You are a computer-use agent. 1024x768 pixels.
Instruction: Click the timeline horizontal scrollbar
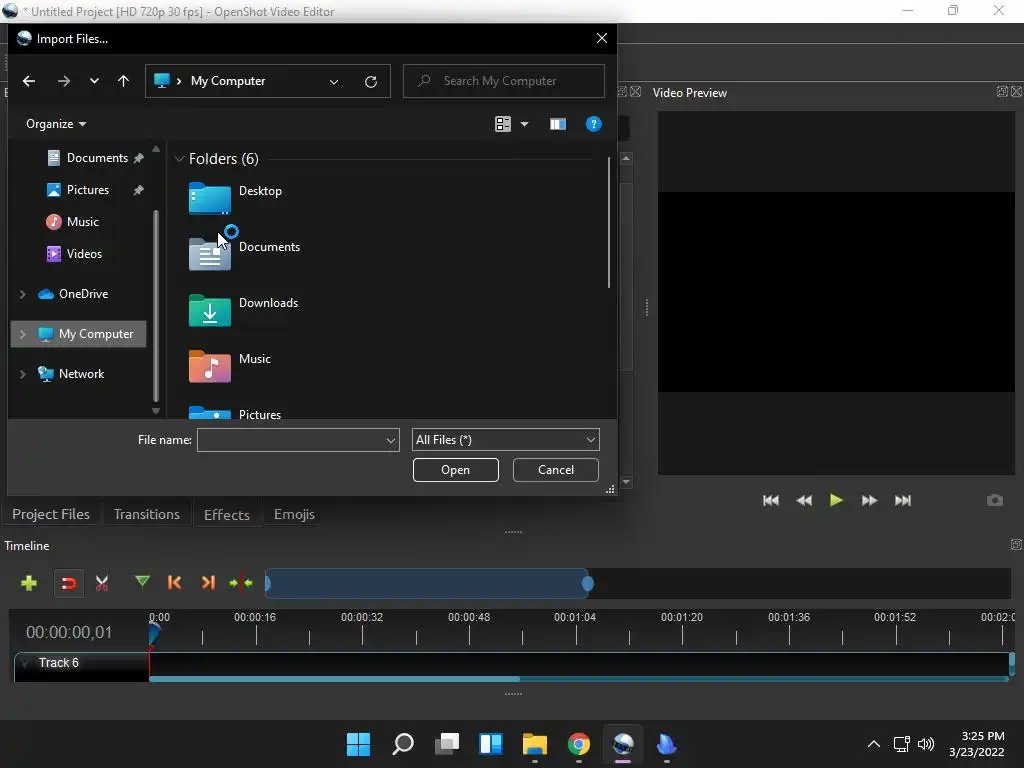point(334,679)
